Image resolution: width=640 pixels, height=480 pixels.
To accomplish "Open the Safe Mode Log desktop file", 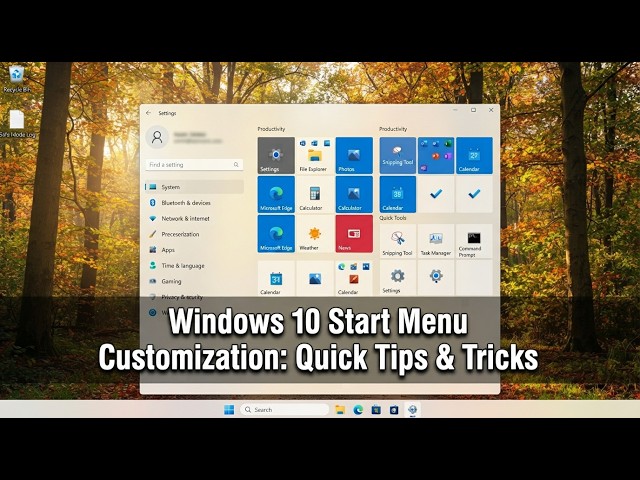I will pos(17,124).
